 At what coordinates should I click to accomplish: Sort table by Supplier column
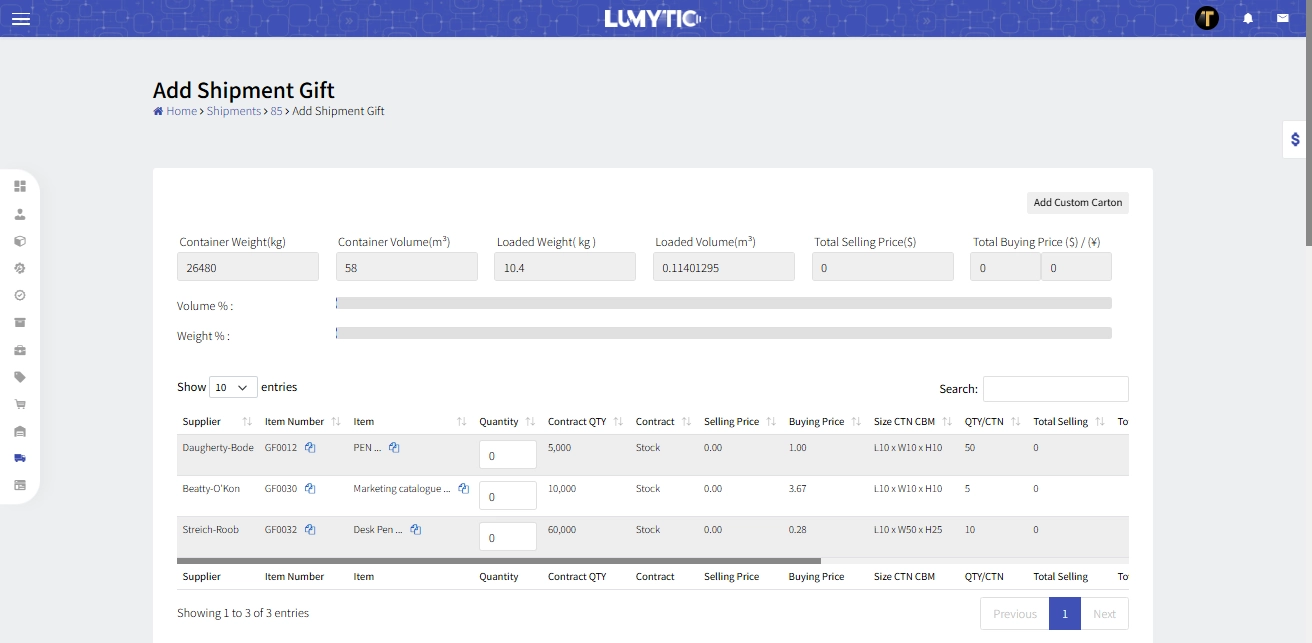(x=247, y=422)
